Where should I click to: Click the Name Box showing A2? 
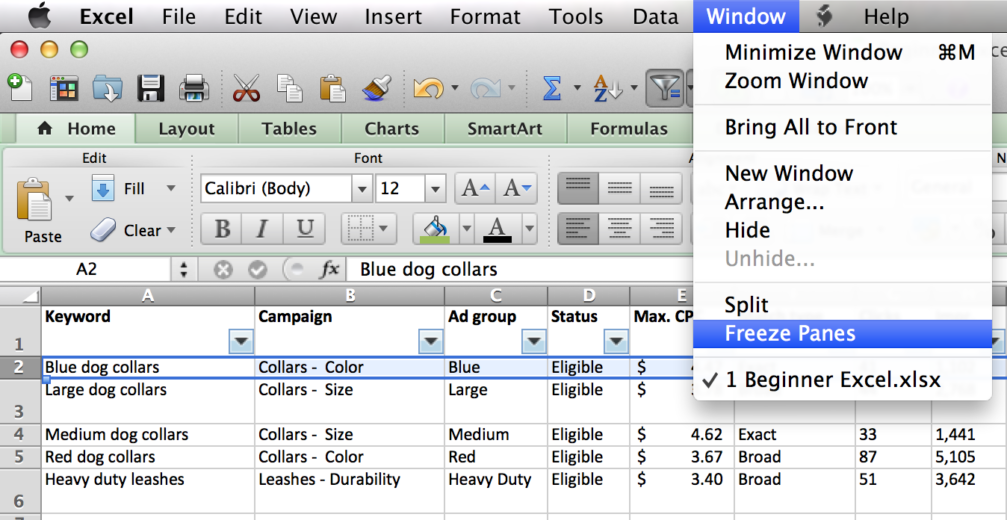[x=86, y=270]
